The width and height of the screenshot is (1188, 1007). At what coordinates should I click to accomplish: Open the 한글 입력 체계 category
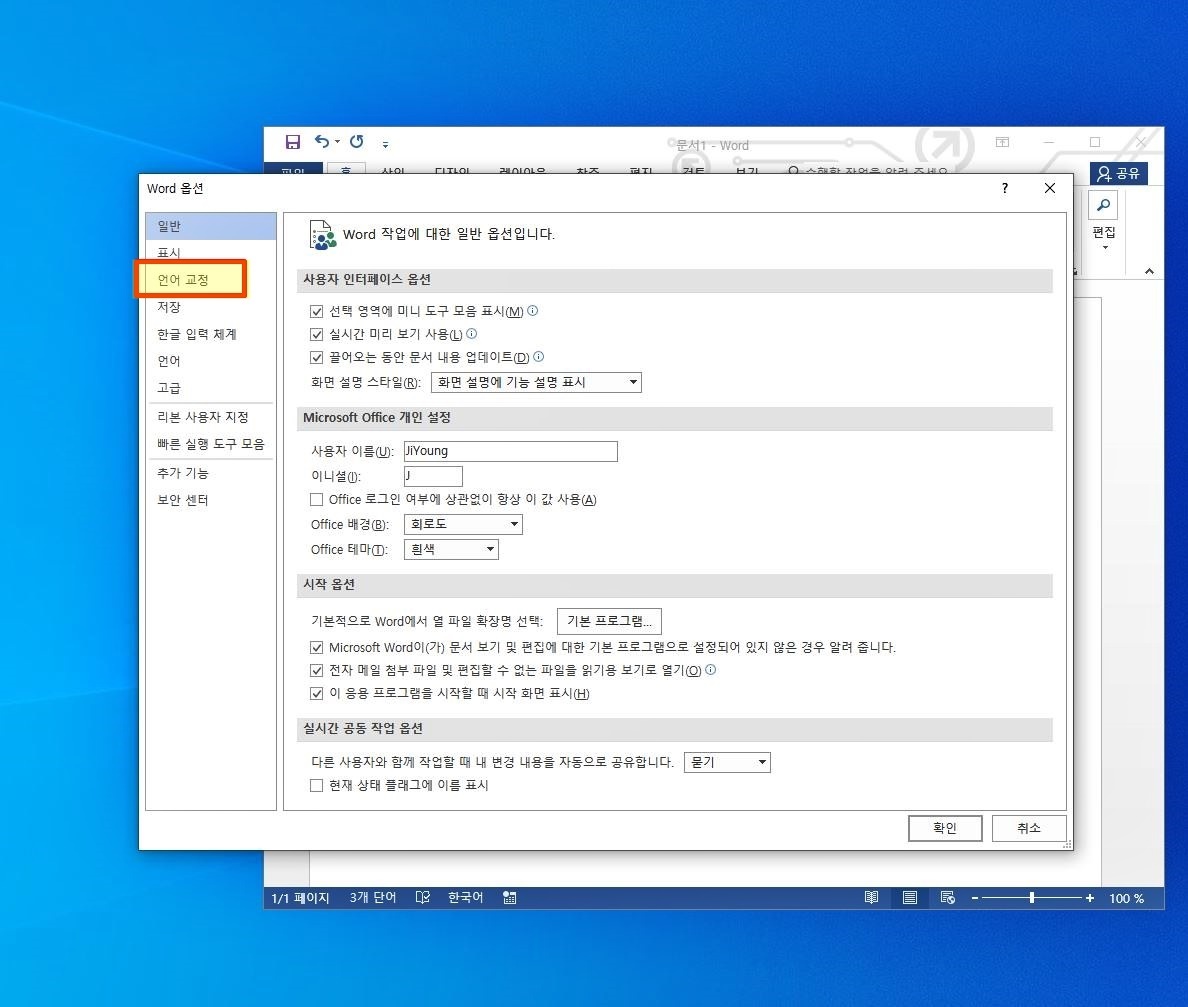click(211, 334)
